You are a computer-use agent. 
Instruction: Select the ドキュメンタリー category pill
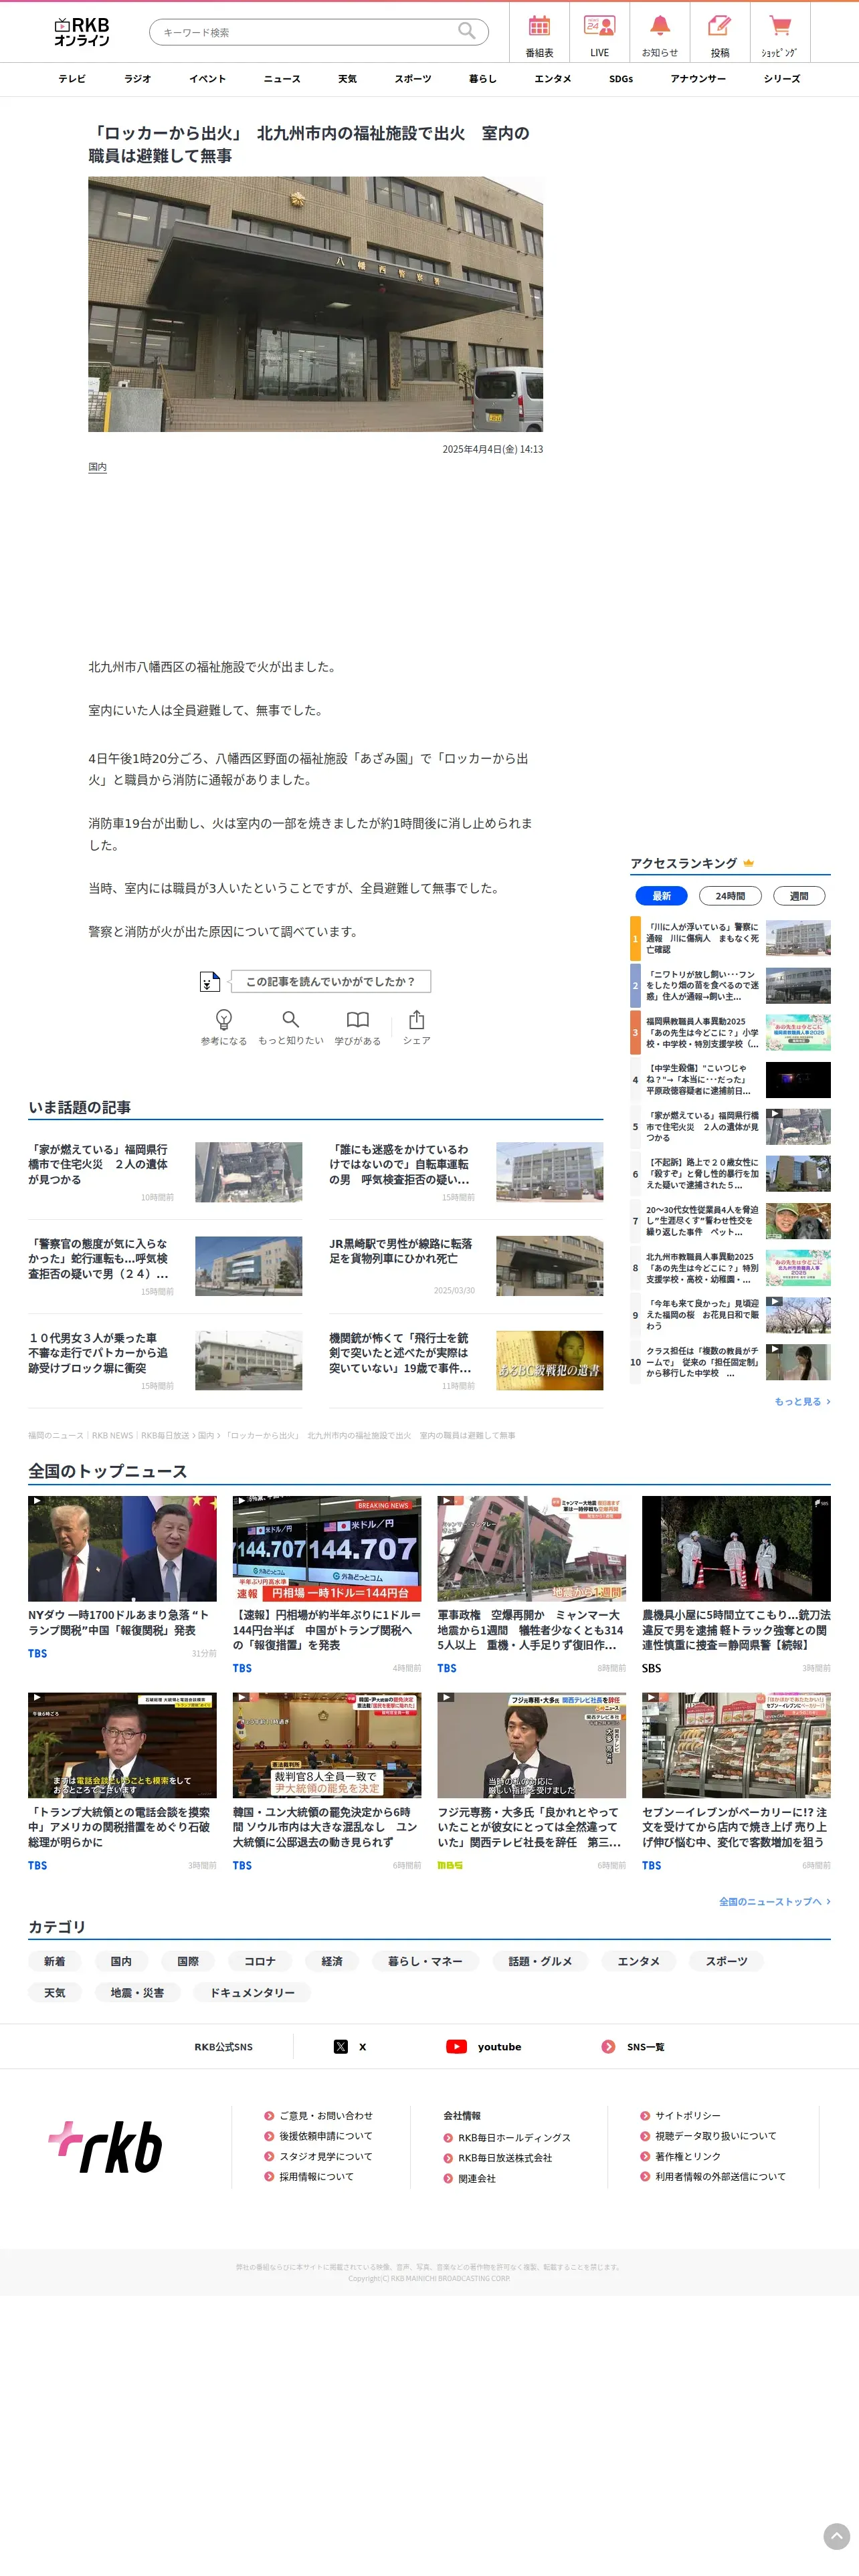coord(252,1992)
